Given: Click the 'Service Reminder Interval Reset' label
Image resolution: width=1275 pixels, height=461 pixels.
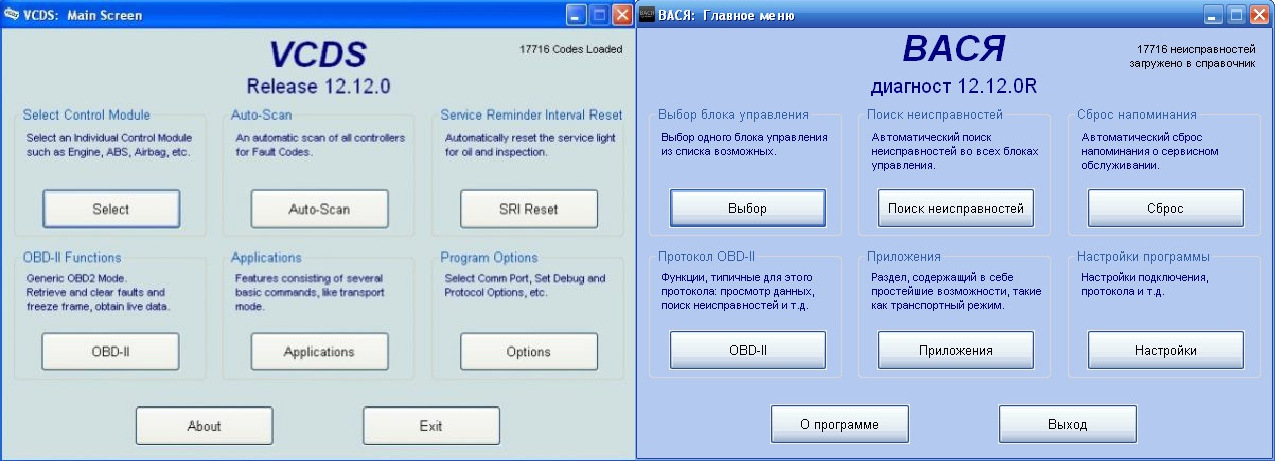Looking at the screenshot, I should 531,115.
